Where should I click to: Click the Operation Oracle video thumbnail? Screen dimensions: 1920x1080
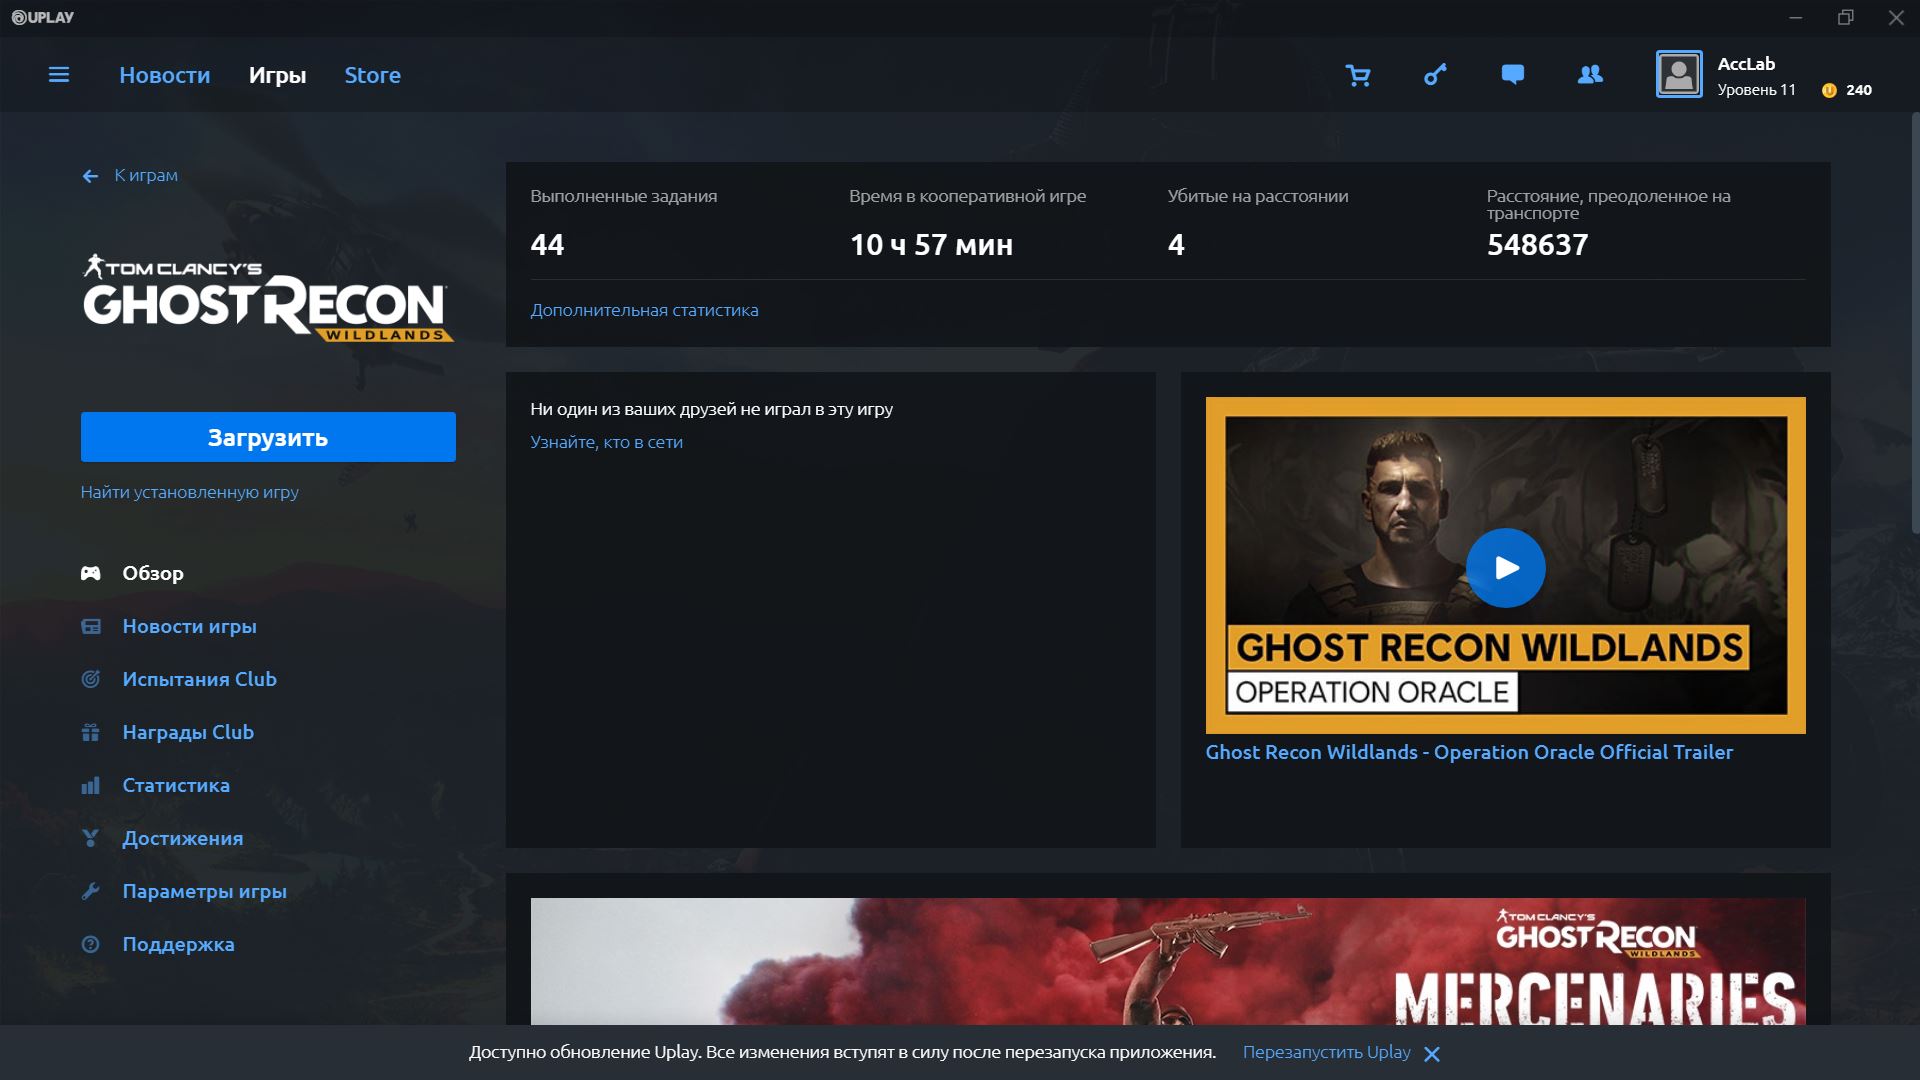(x=1506, y=565)
